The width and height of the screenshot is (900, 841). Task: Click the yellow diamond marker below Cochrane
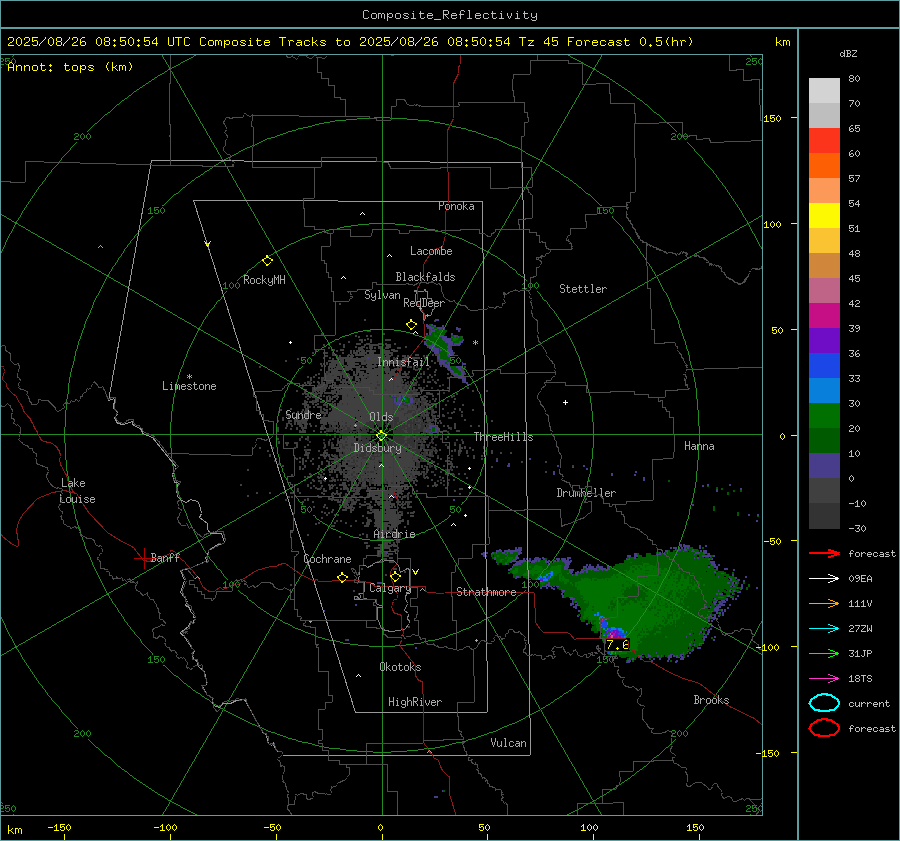[x=342, y=578]
